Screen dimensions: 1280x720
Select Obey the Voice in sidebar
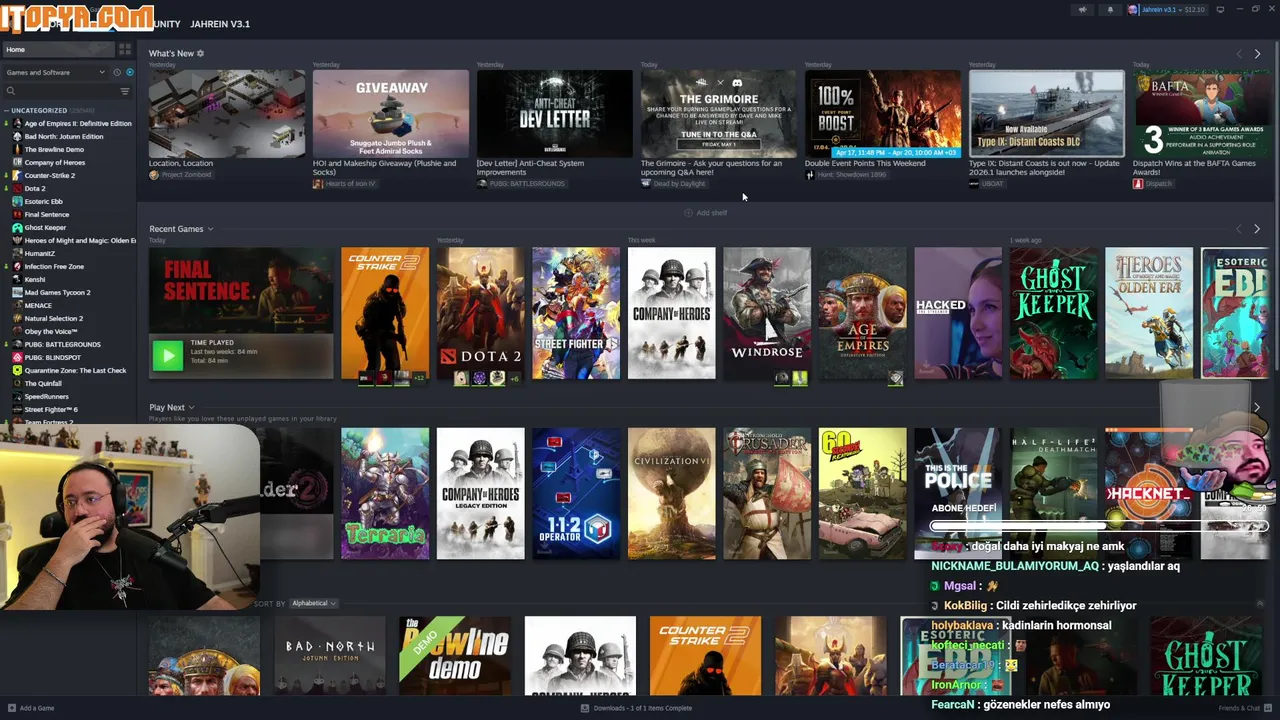pos(51,332)
